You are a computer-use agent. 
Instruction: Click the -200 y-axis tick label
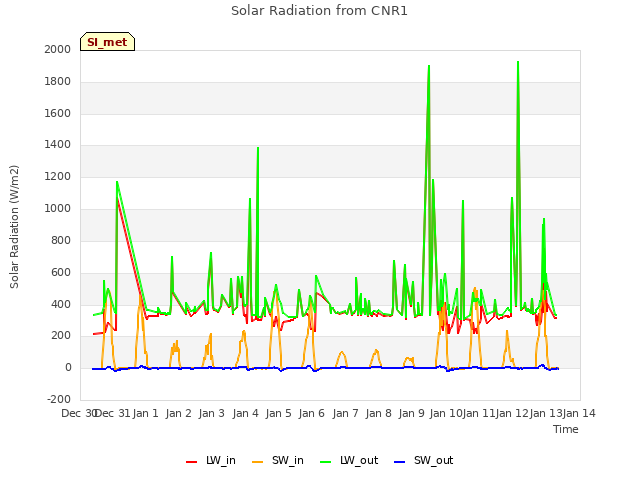click(59, 399)
